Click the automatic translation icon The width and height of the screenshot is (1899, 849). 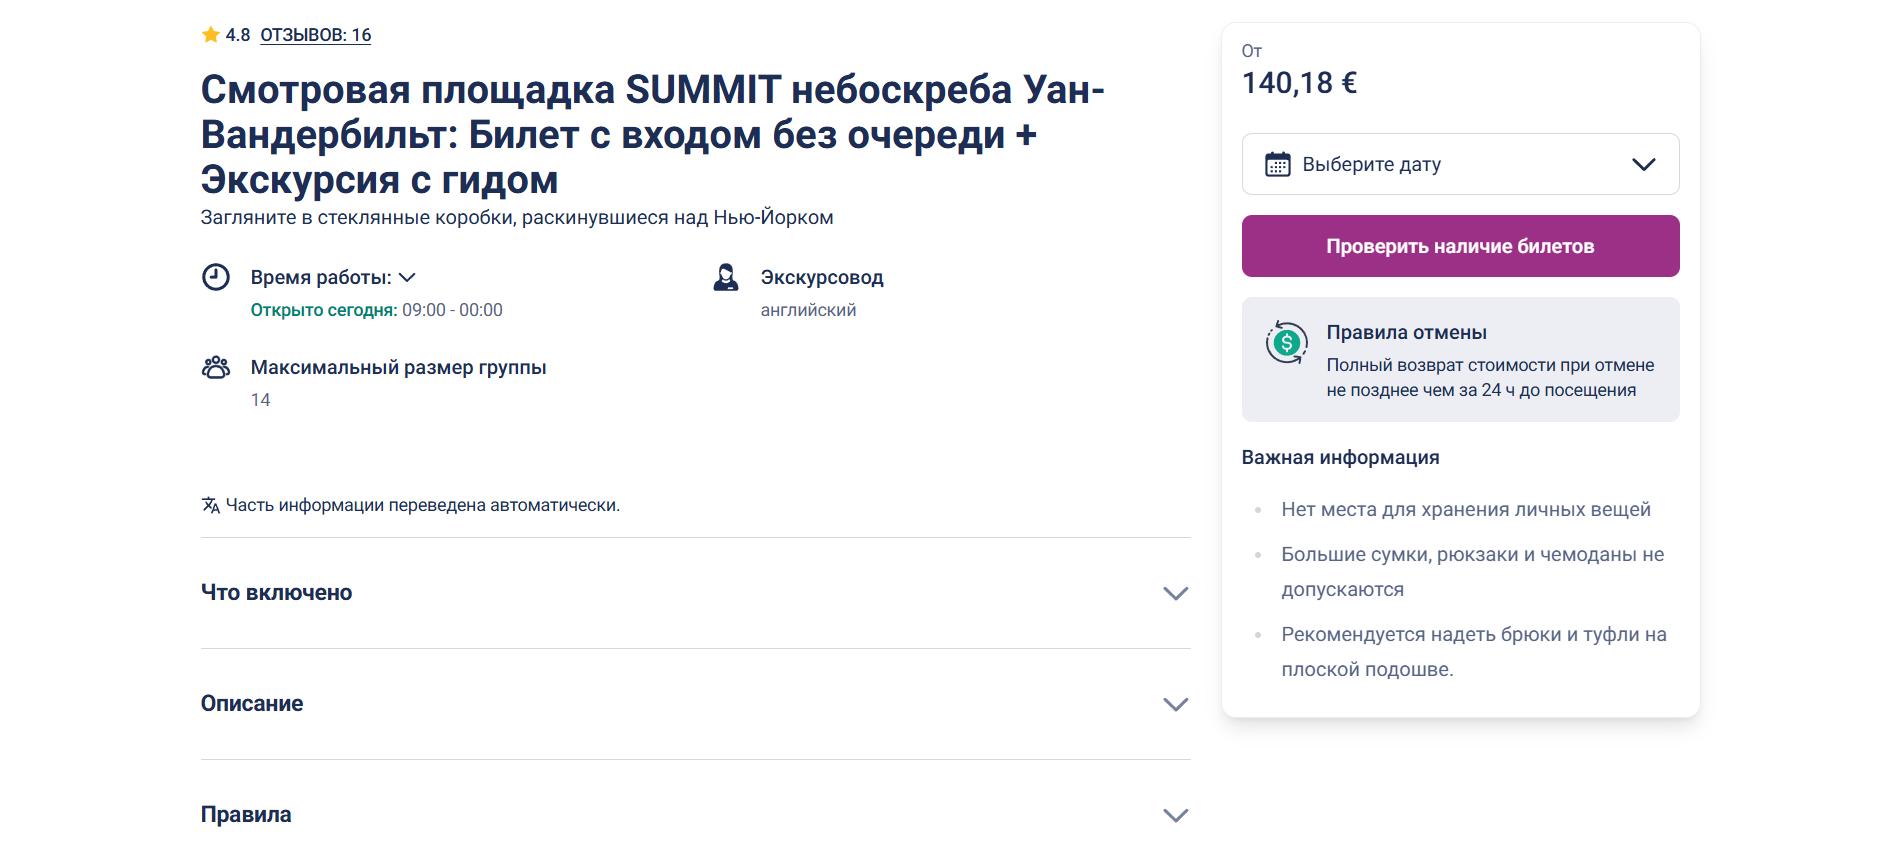tap(210, 505)
